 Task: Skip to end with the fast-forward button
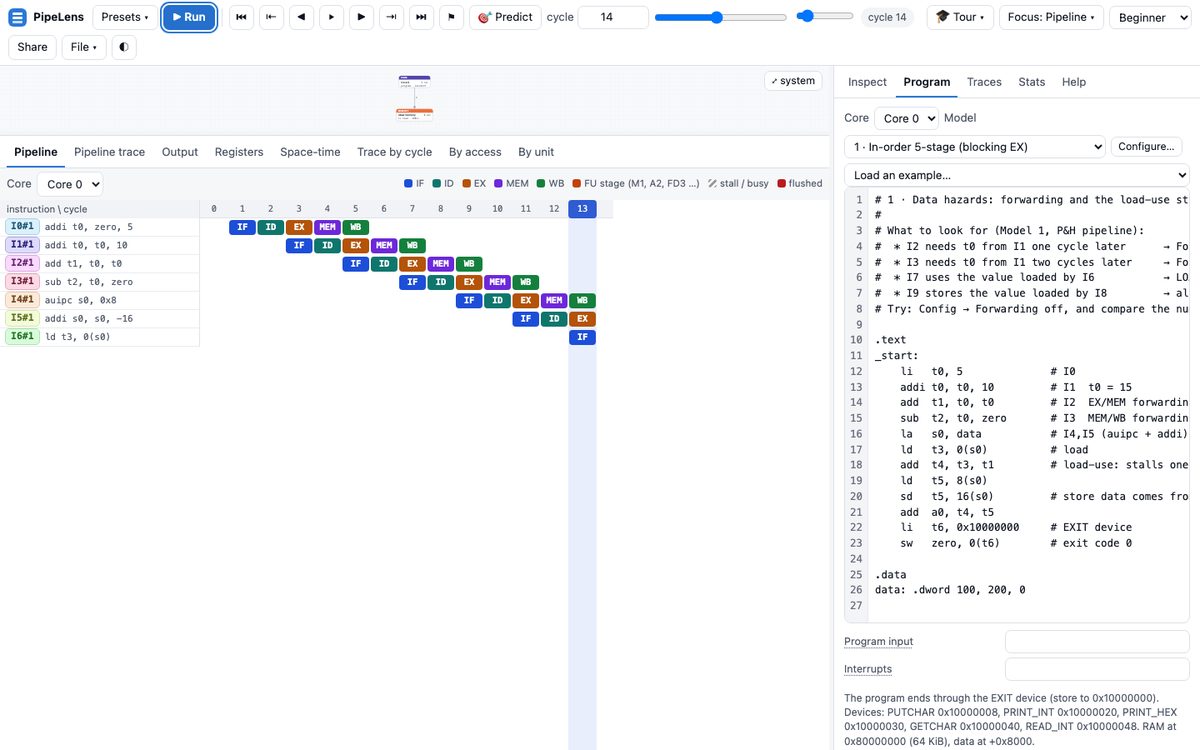tap(421, 17)
